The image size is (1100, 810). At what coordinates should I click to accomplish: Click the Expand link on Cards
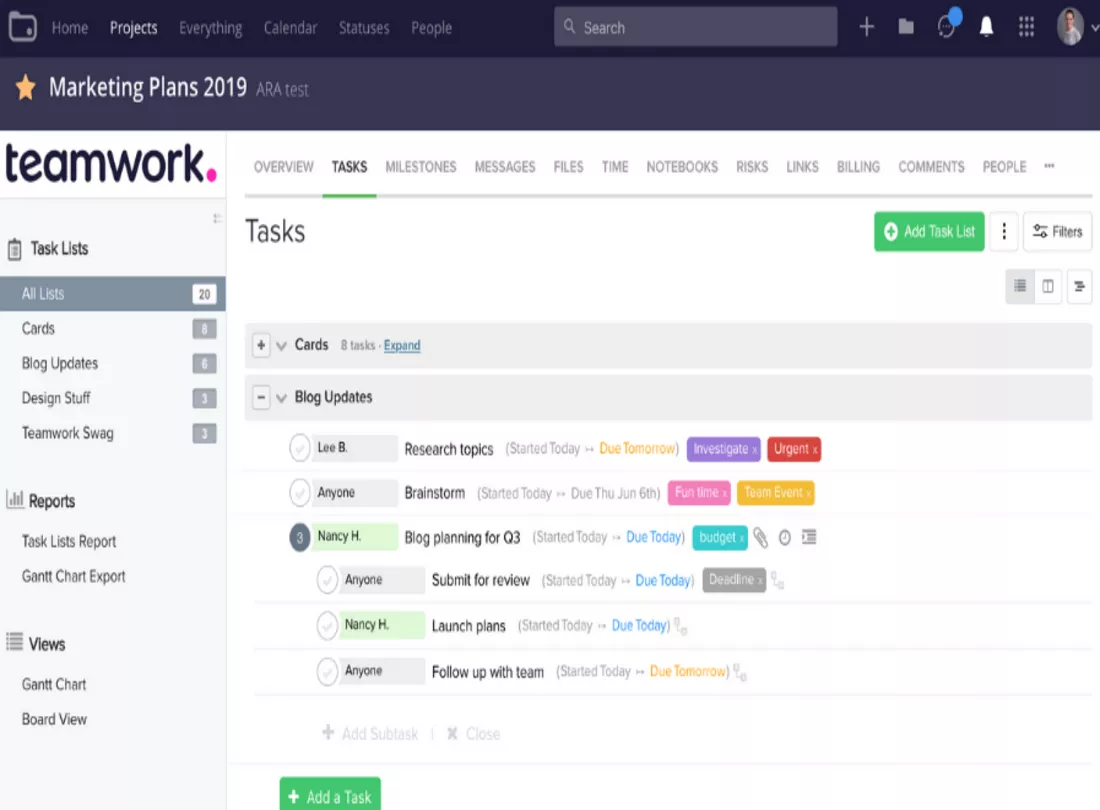click(x=402, y=345)
